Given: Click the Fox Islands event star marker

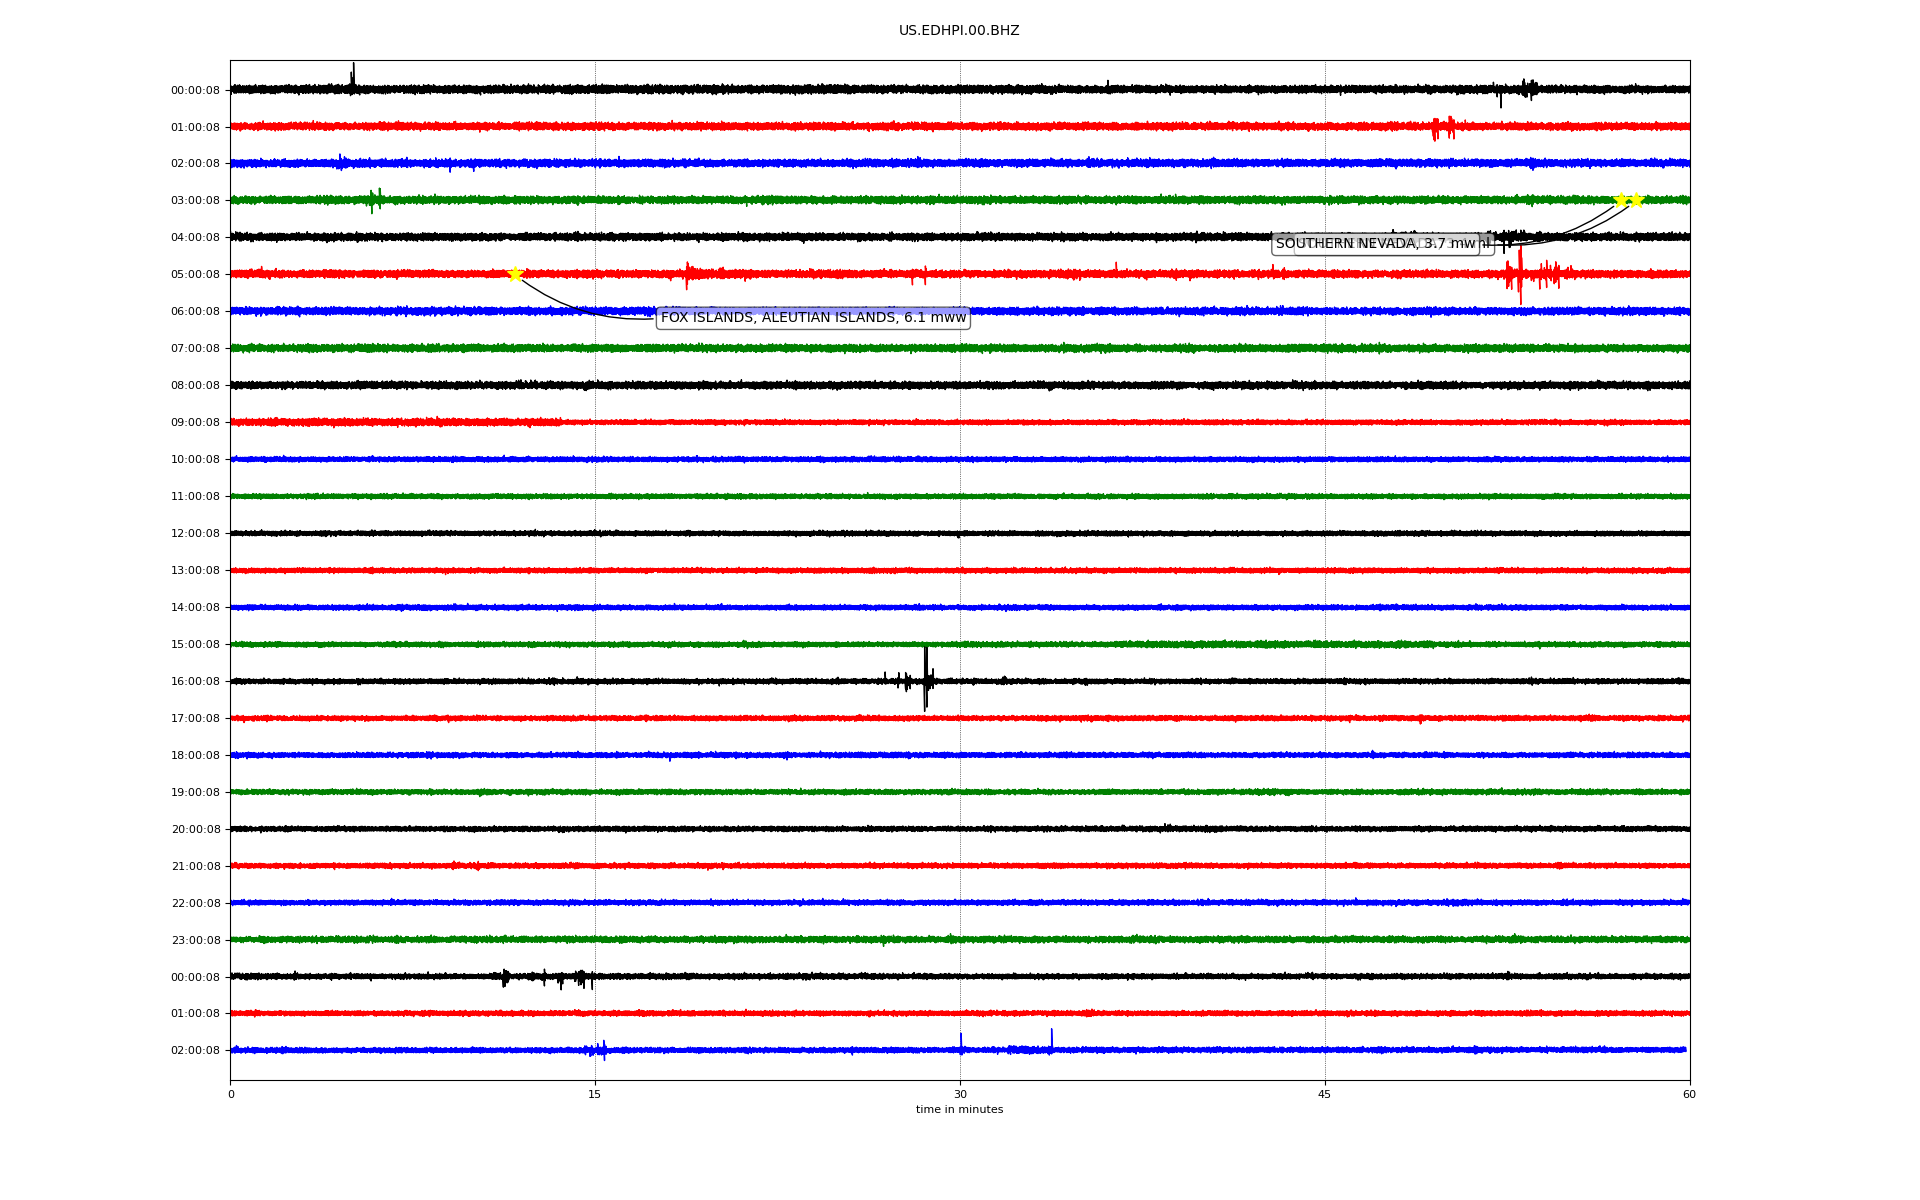Looking at the screenshot, I should point(515,274).
